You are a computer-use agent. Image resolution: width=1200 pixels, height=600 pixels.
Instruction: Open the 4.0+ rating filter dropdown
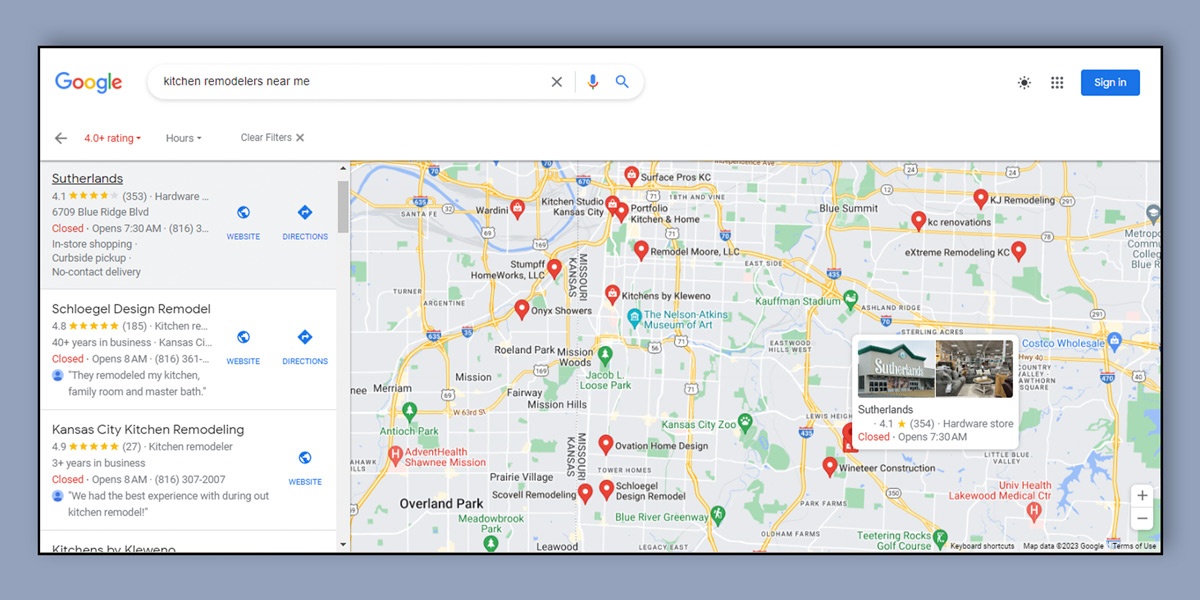pos(112,138)
